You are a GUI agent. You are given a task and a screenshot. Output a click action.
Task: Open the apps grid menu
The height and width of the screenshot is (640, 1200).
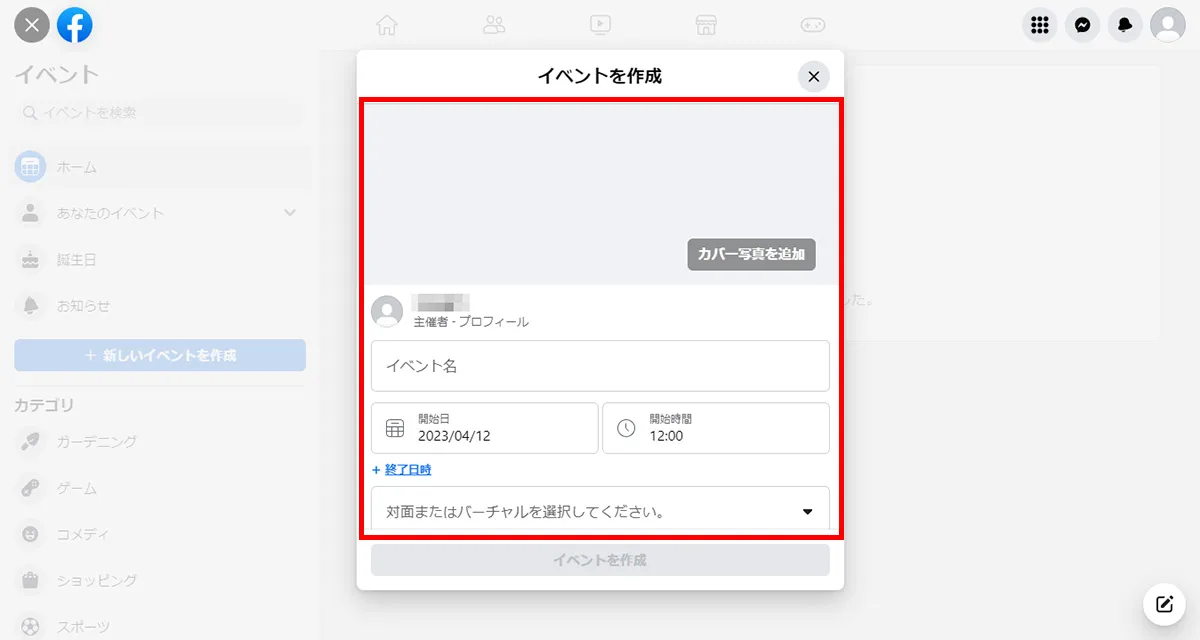click(x=1039, y=25)
